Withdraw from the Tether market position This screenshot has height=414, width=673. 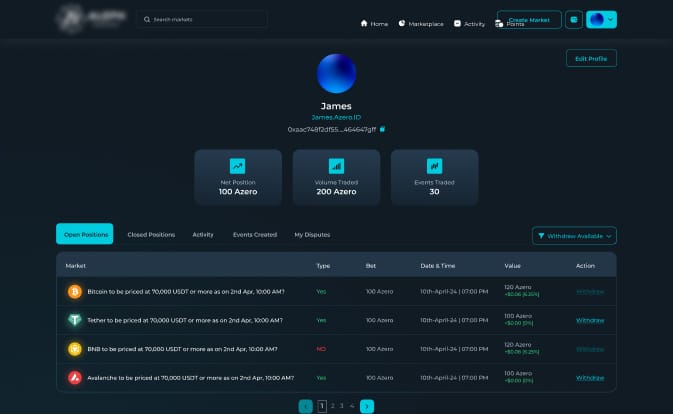(x=590, y=320)
